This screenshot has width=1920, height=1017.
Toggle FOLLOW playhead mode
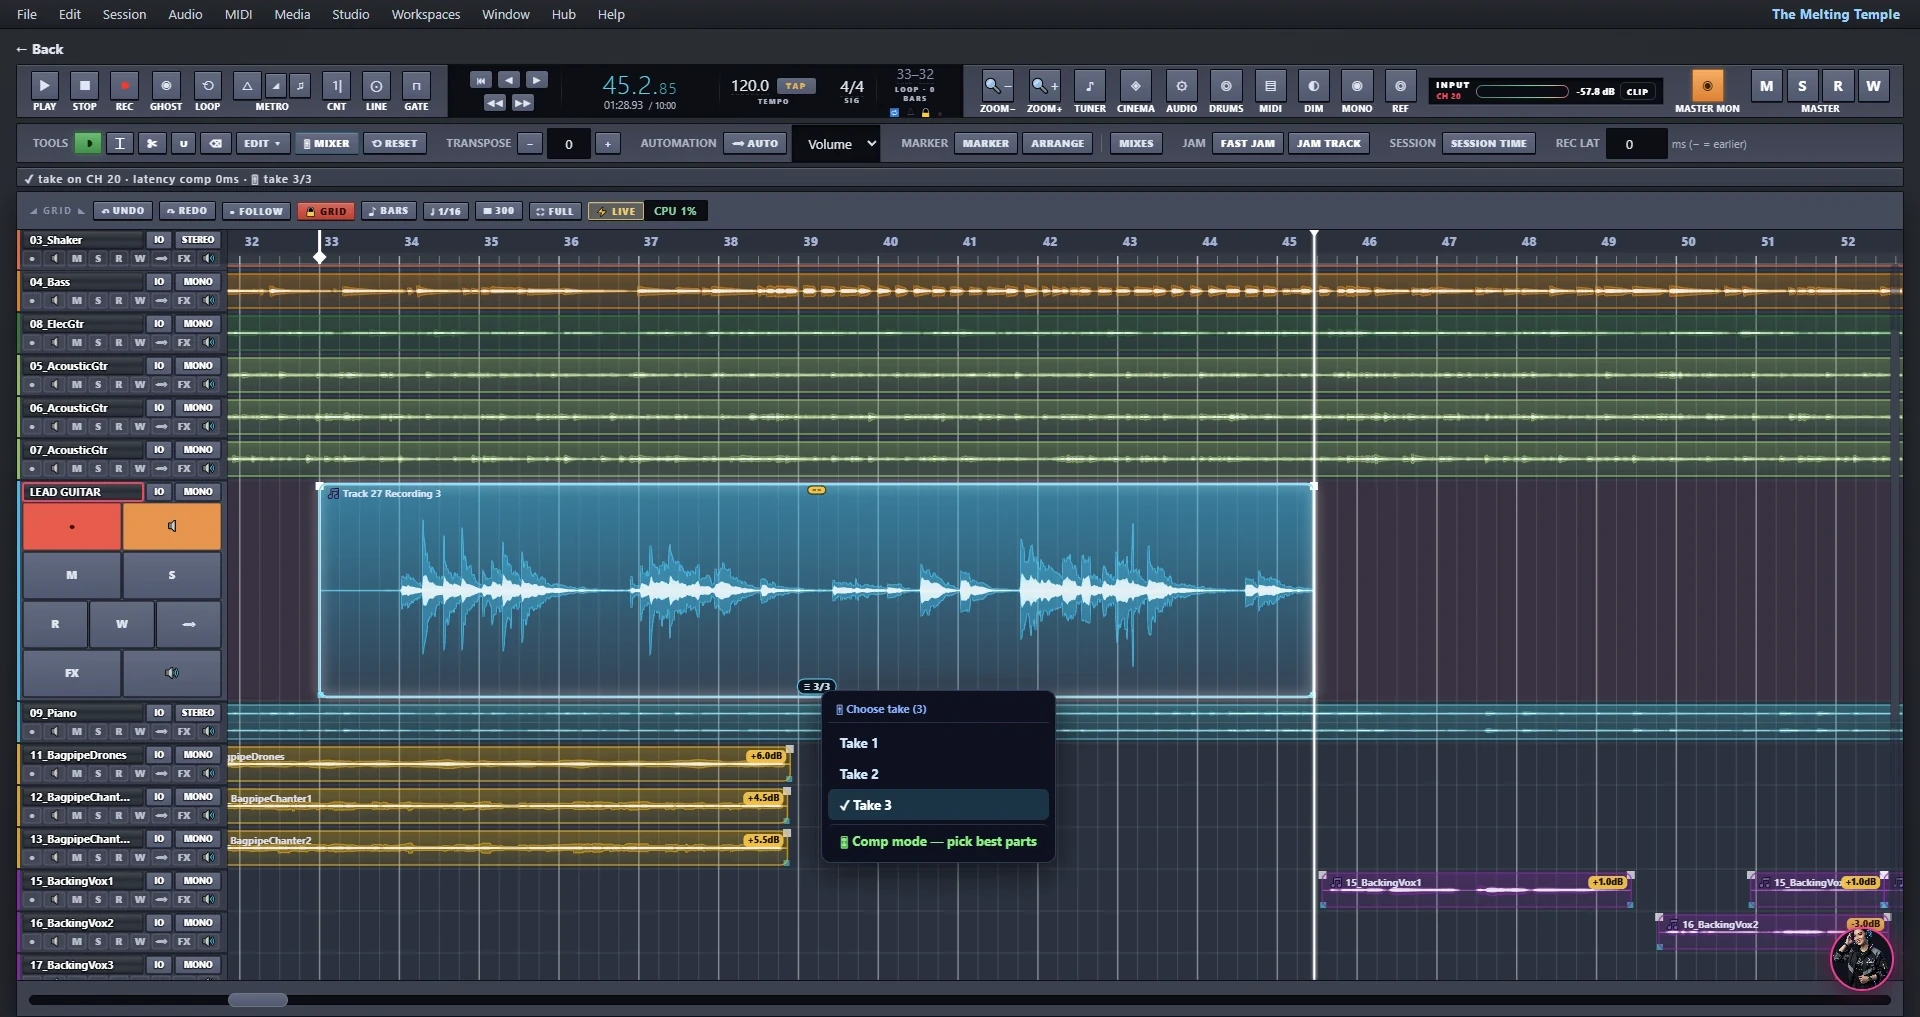click(256, 211)
